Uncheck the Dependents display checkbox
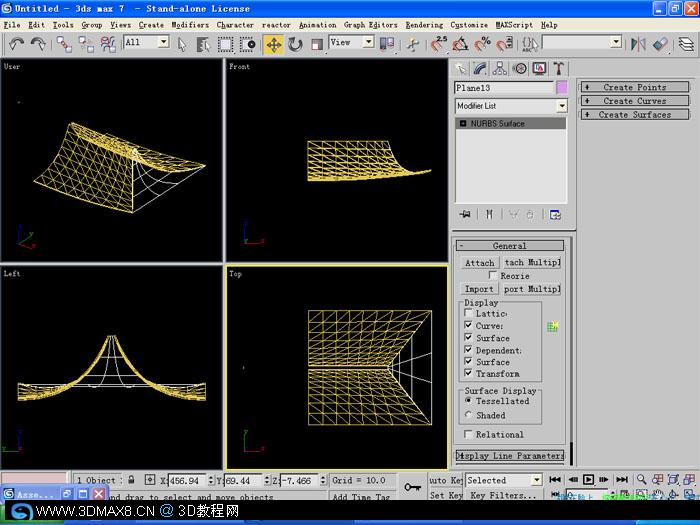Screen dimensions: 700x525 coord(468,349)
